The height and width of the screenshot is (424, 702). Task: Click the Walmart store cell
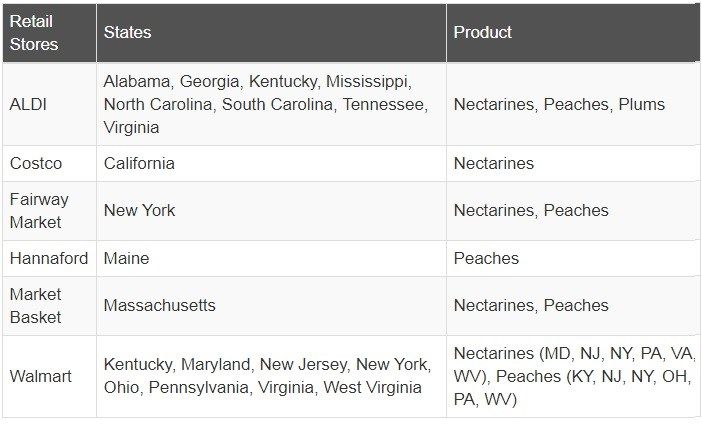click(x=40, y=376)
